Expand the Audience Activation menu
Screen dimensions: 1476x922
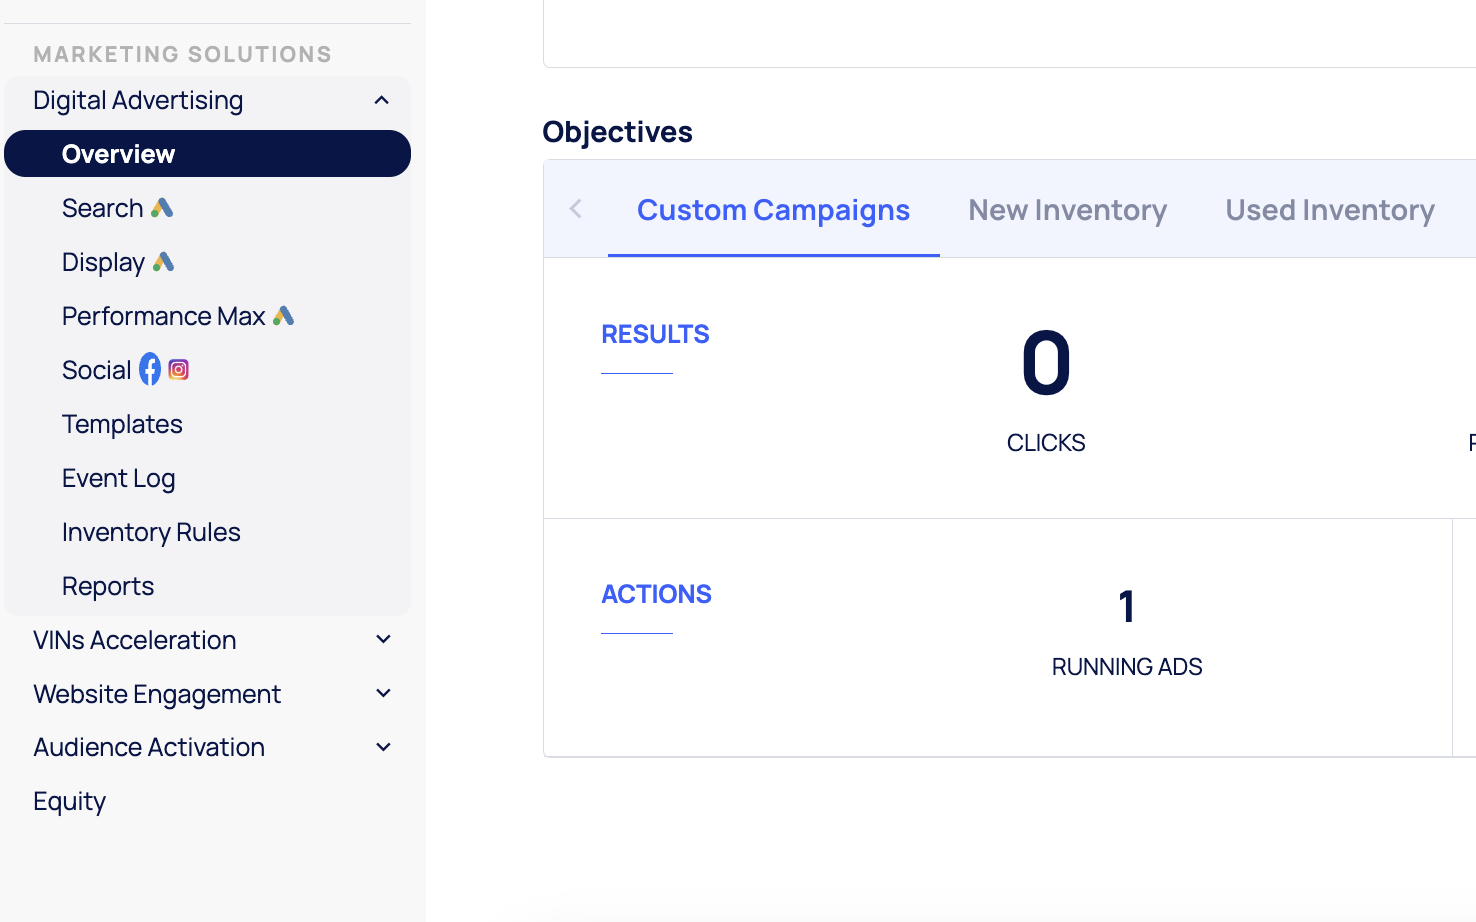tap(383, 747)
